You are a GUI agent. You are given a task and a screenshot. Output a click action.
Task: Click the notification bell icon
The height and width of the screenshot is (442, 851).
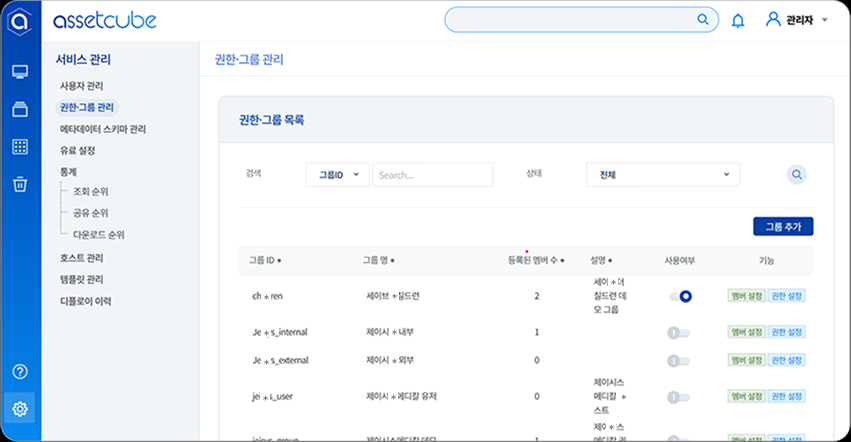pos(738,20)
